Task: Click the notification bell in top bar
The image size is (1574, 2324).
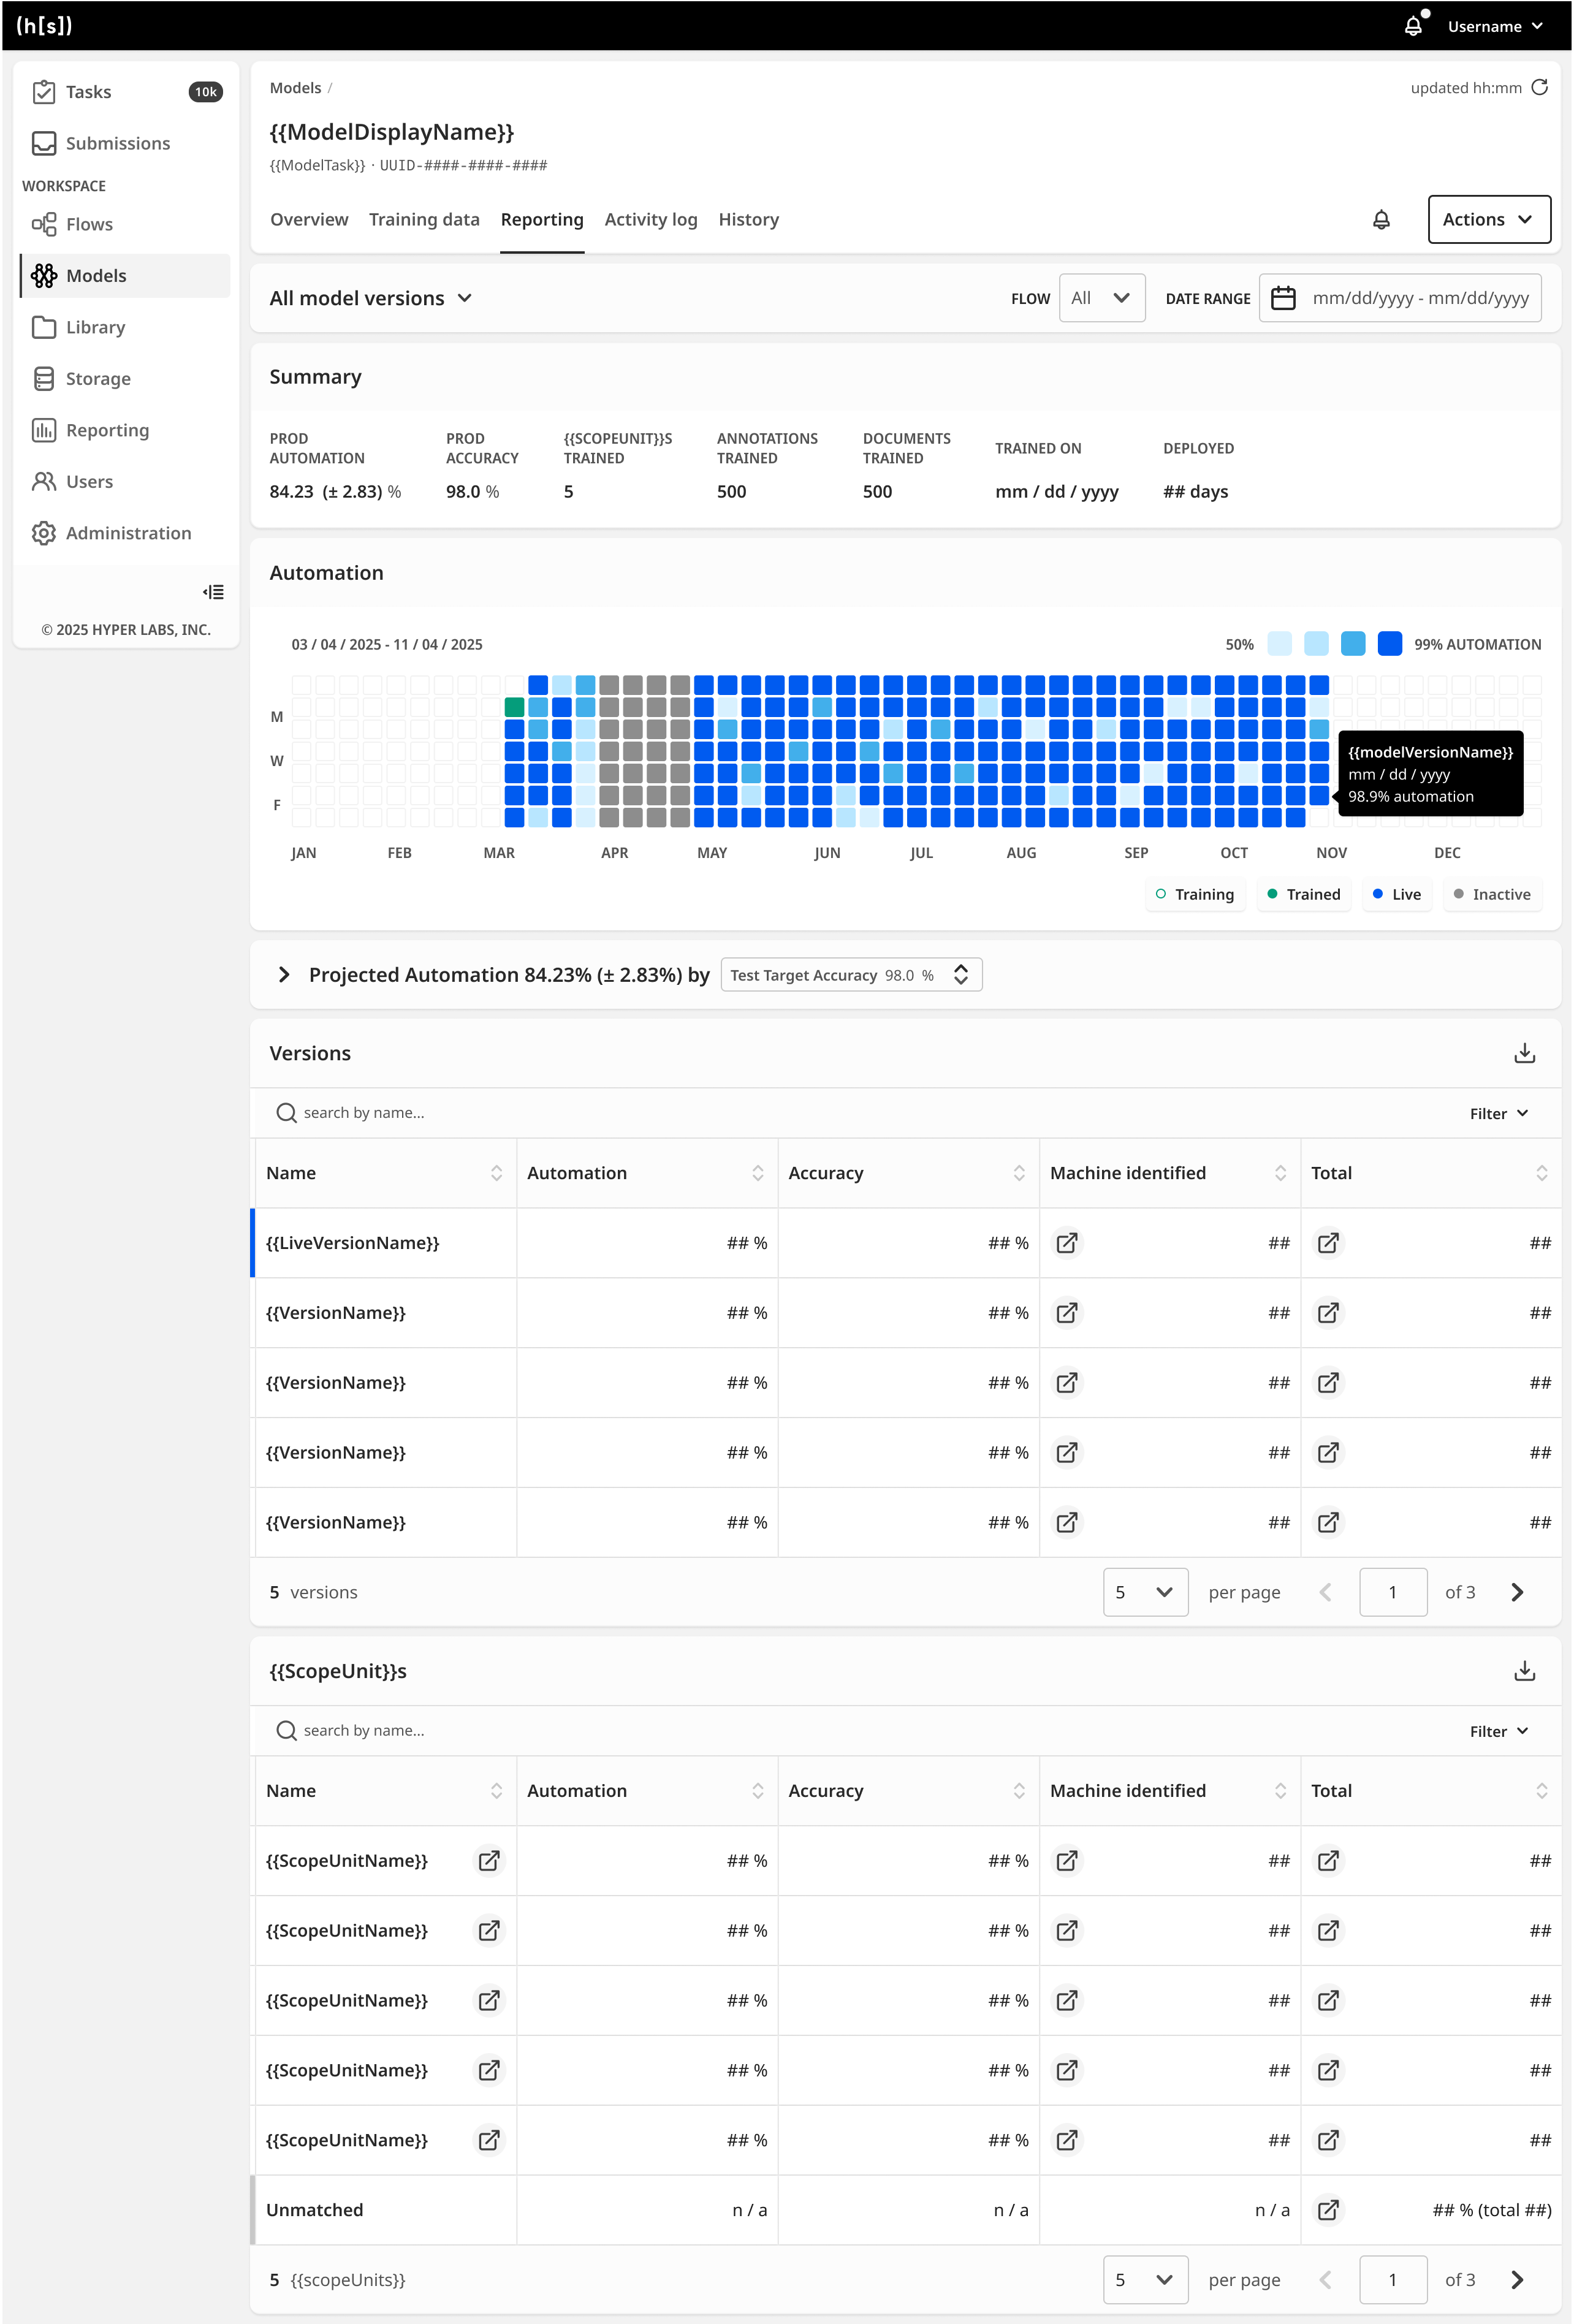Action: 1413,26
